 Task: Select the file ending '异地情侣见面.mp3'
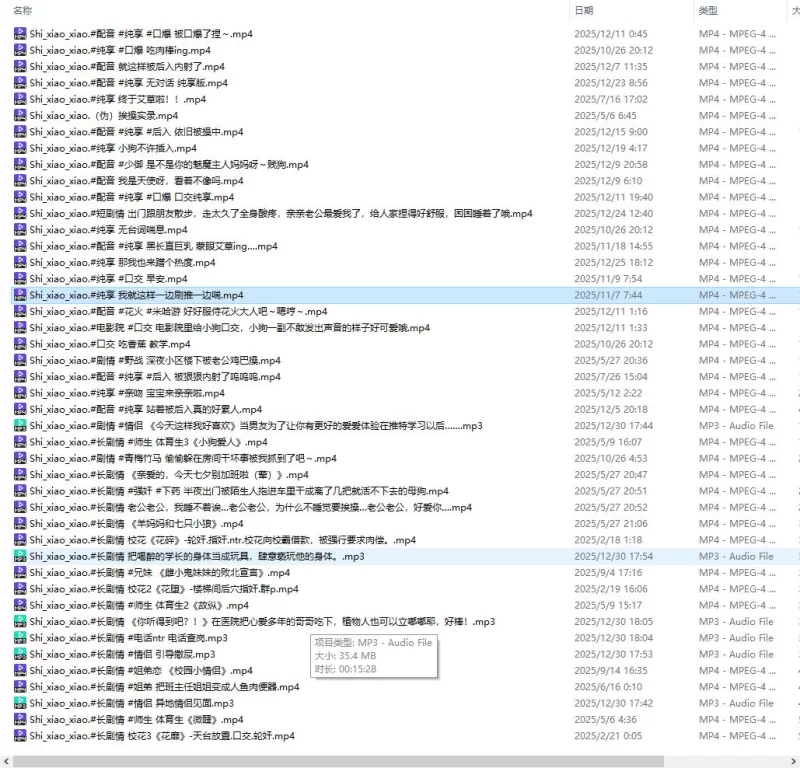132,703
